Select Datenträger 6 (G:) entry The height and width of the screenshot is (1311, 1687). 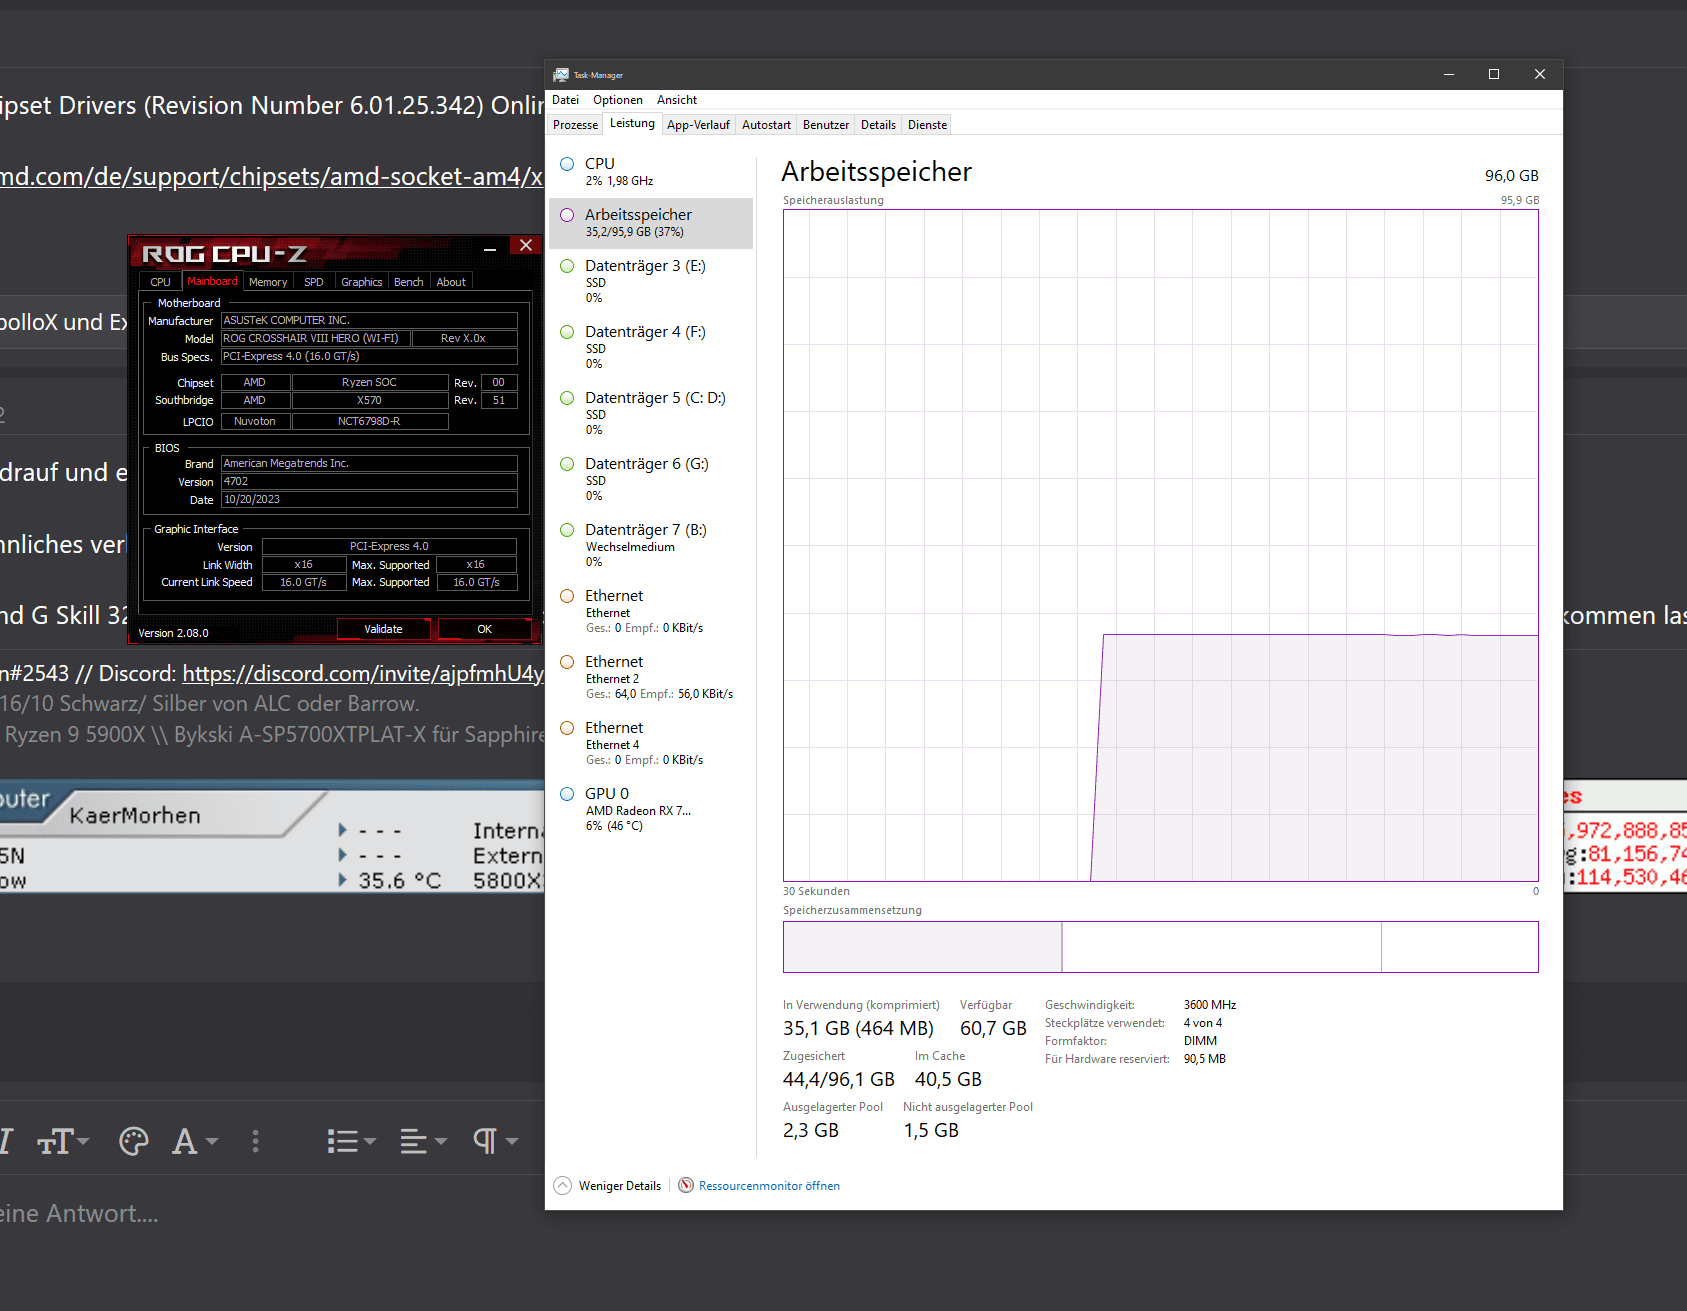pyautogui.click(x=650, y=479)
